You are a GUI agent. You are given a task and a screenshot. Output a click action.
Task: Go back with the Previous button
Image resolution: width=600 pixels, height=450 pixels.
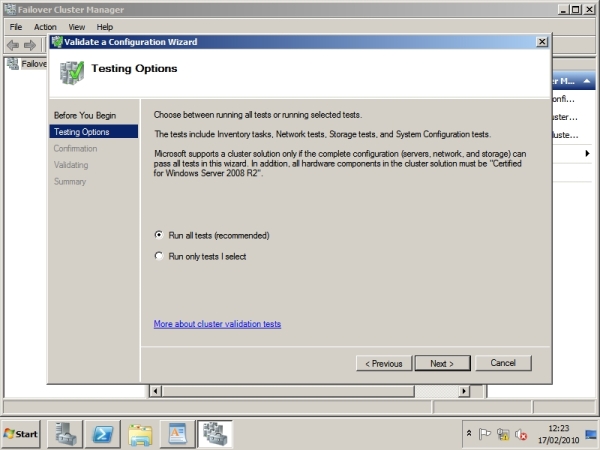tap(384, 363)
